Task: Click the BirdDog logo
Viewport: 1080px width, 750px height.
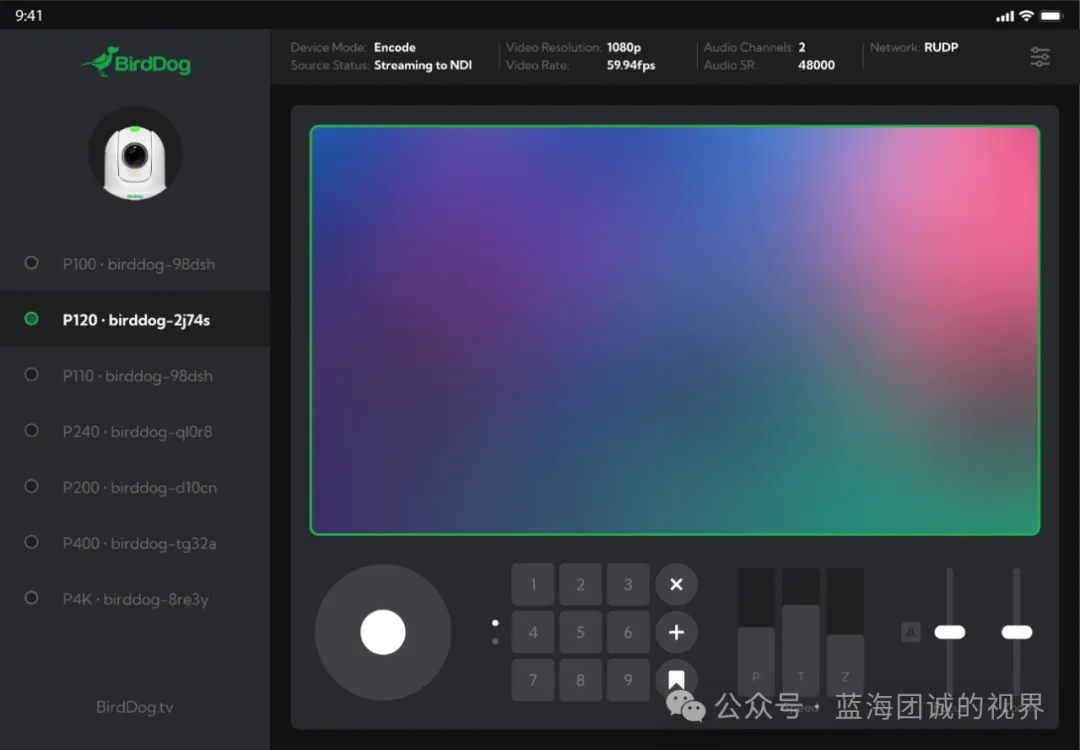Action: (136, 62)
